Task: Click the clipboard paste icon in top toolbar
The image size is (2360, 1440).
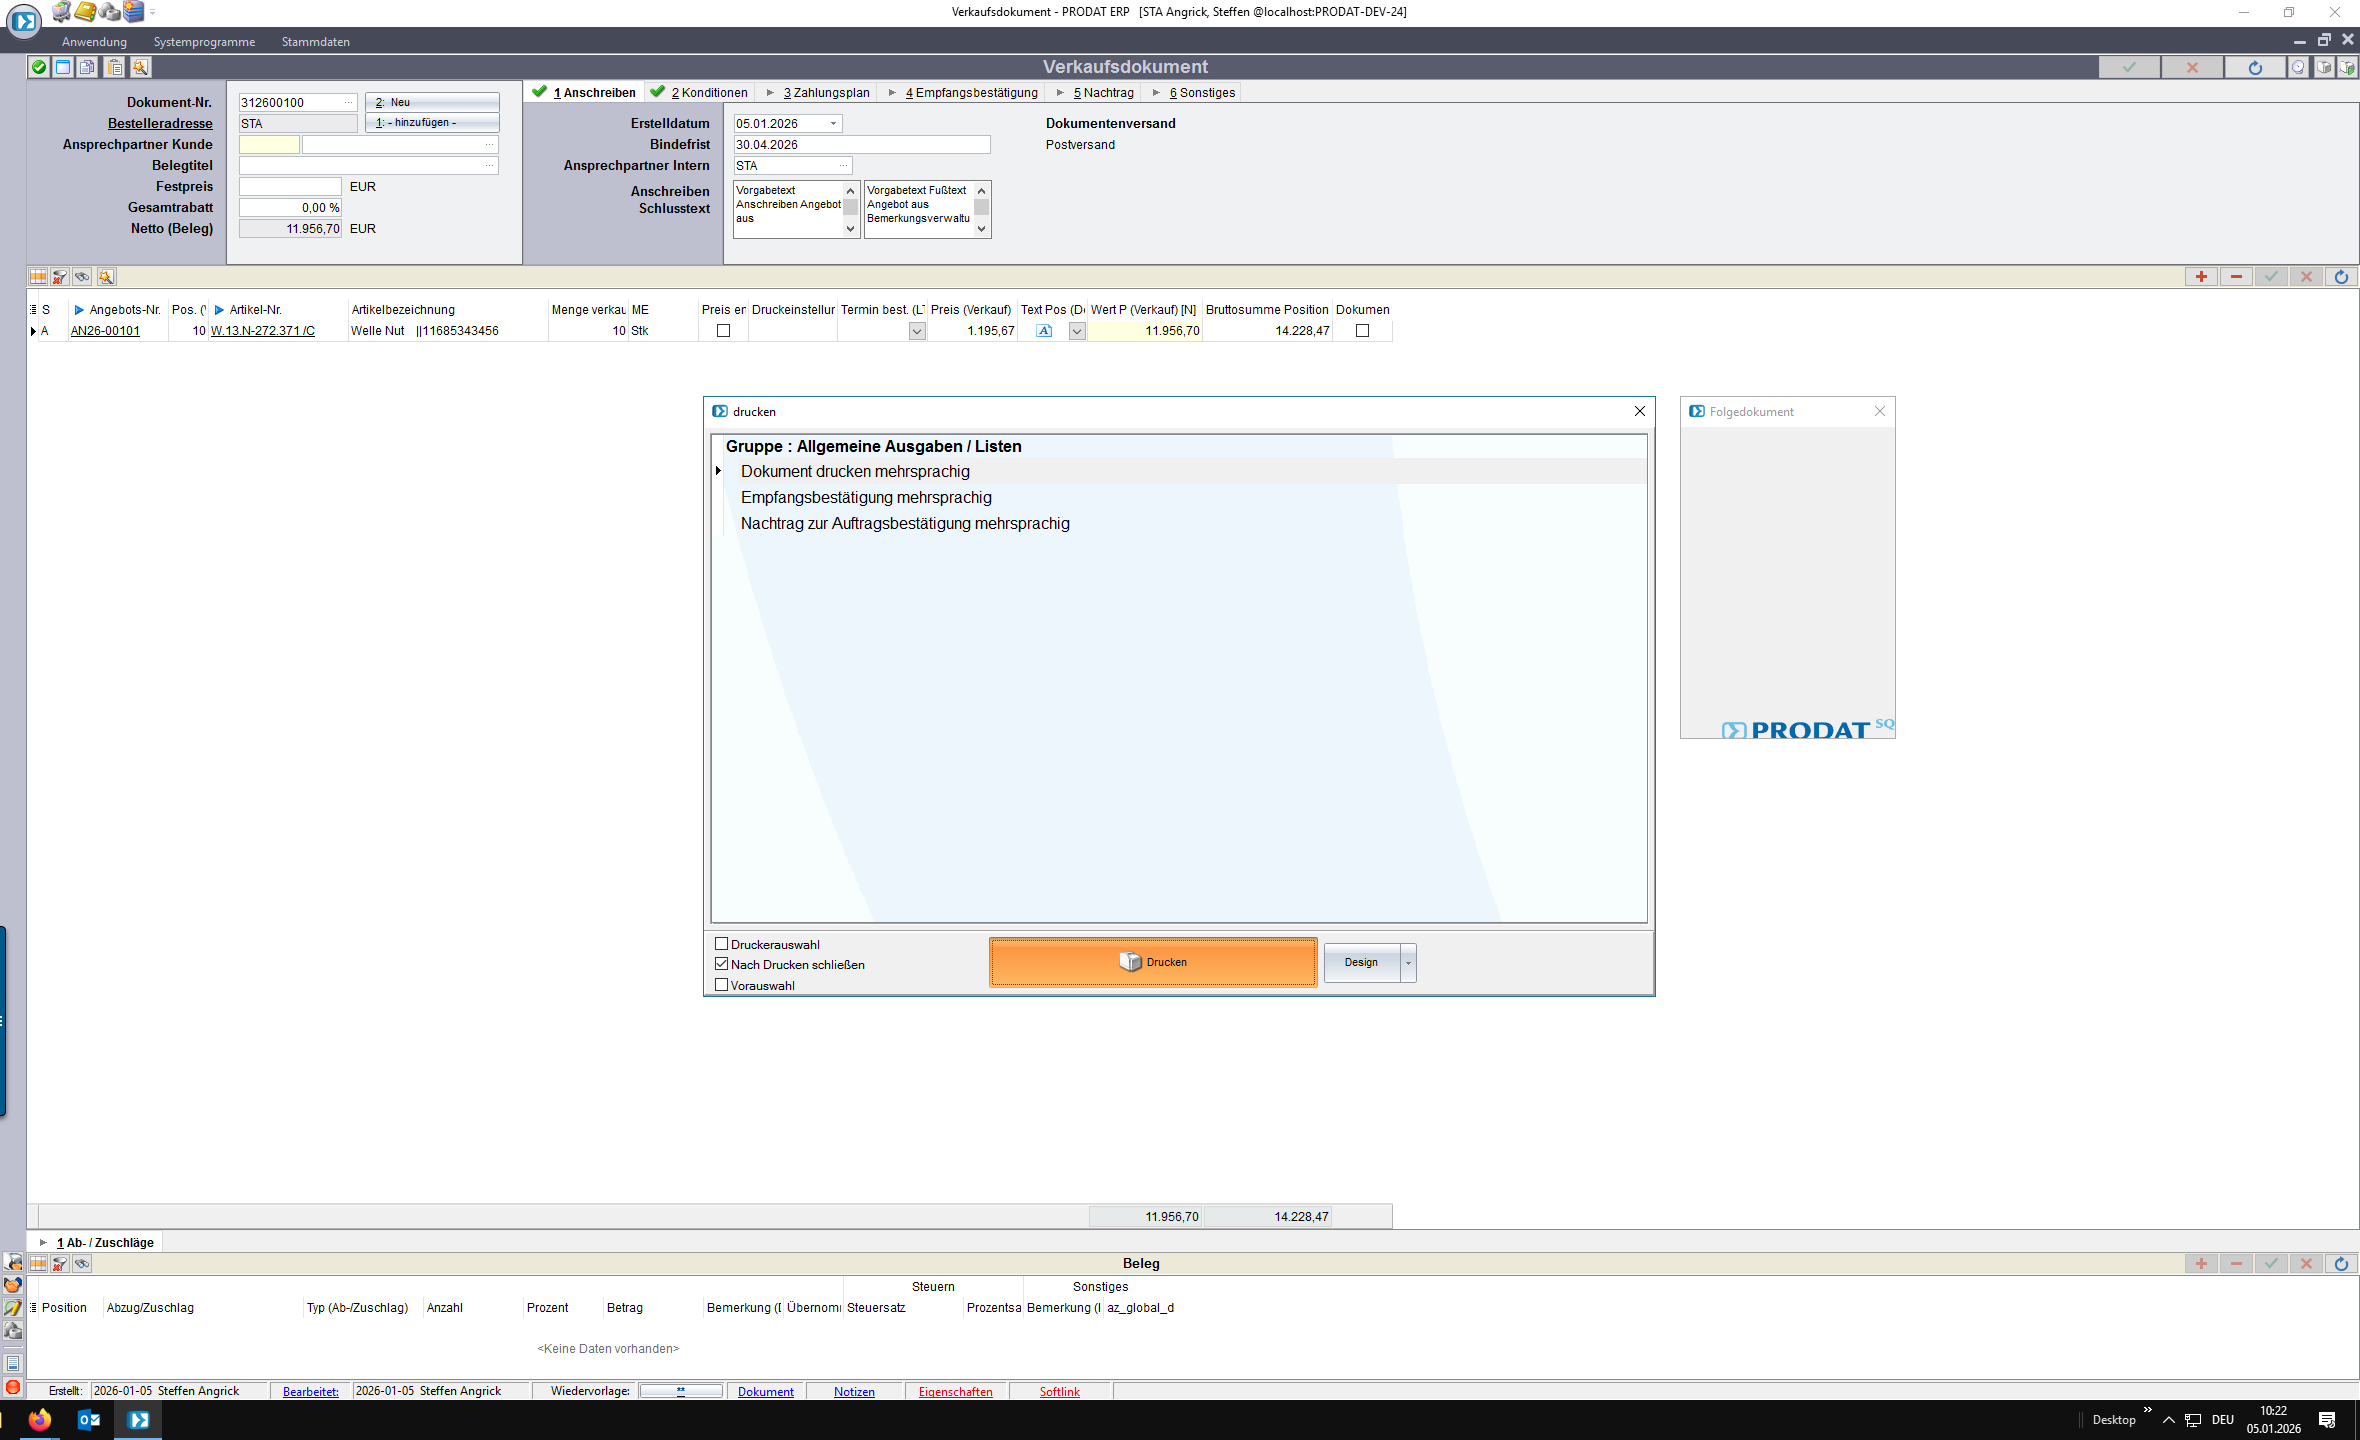Action: point(115,67)
